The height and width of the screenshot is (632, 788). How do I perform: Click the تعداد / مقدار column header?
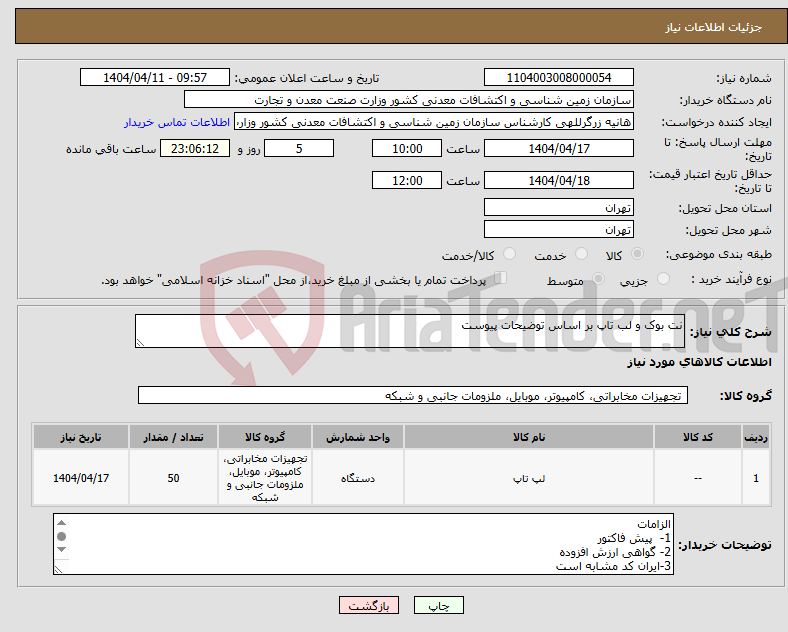pyautogui.click(x=173, y=437)
